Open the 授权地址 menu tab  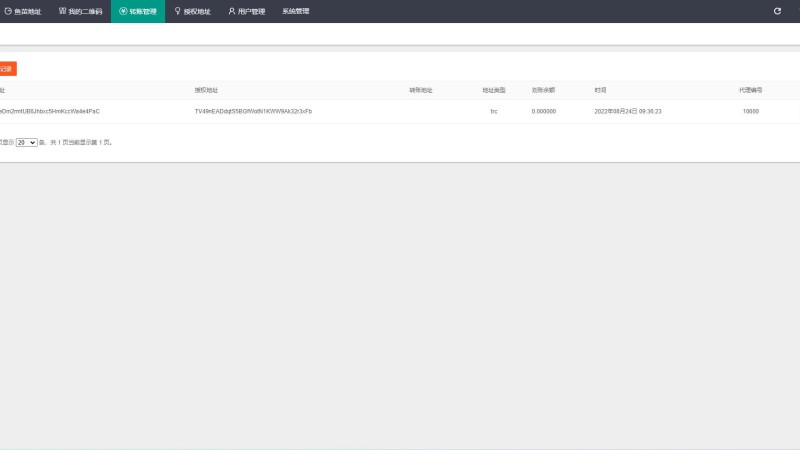[192, 11]
